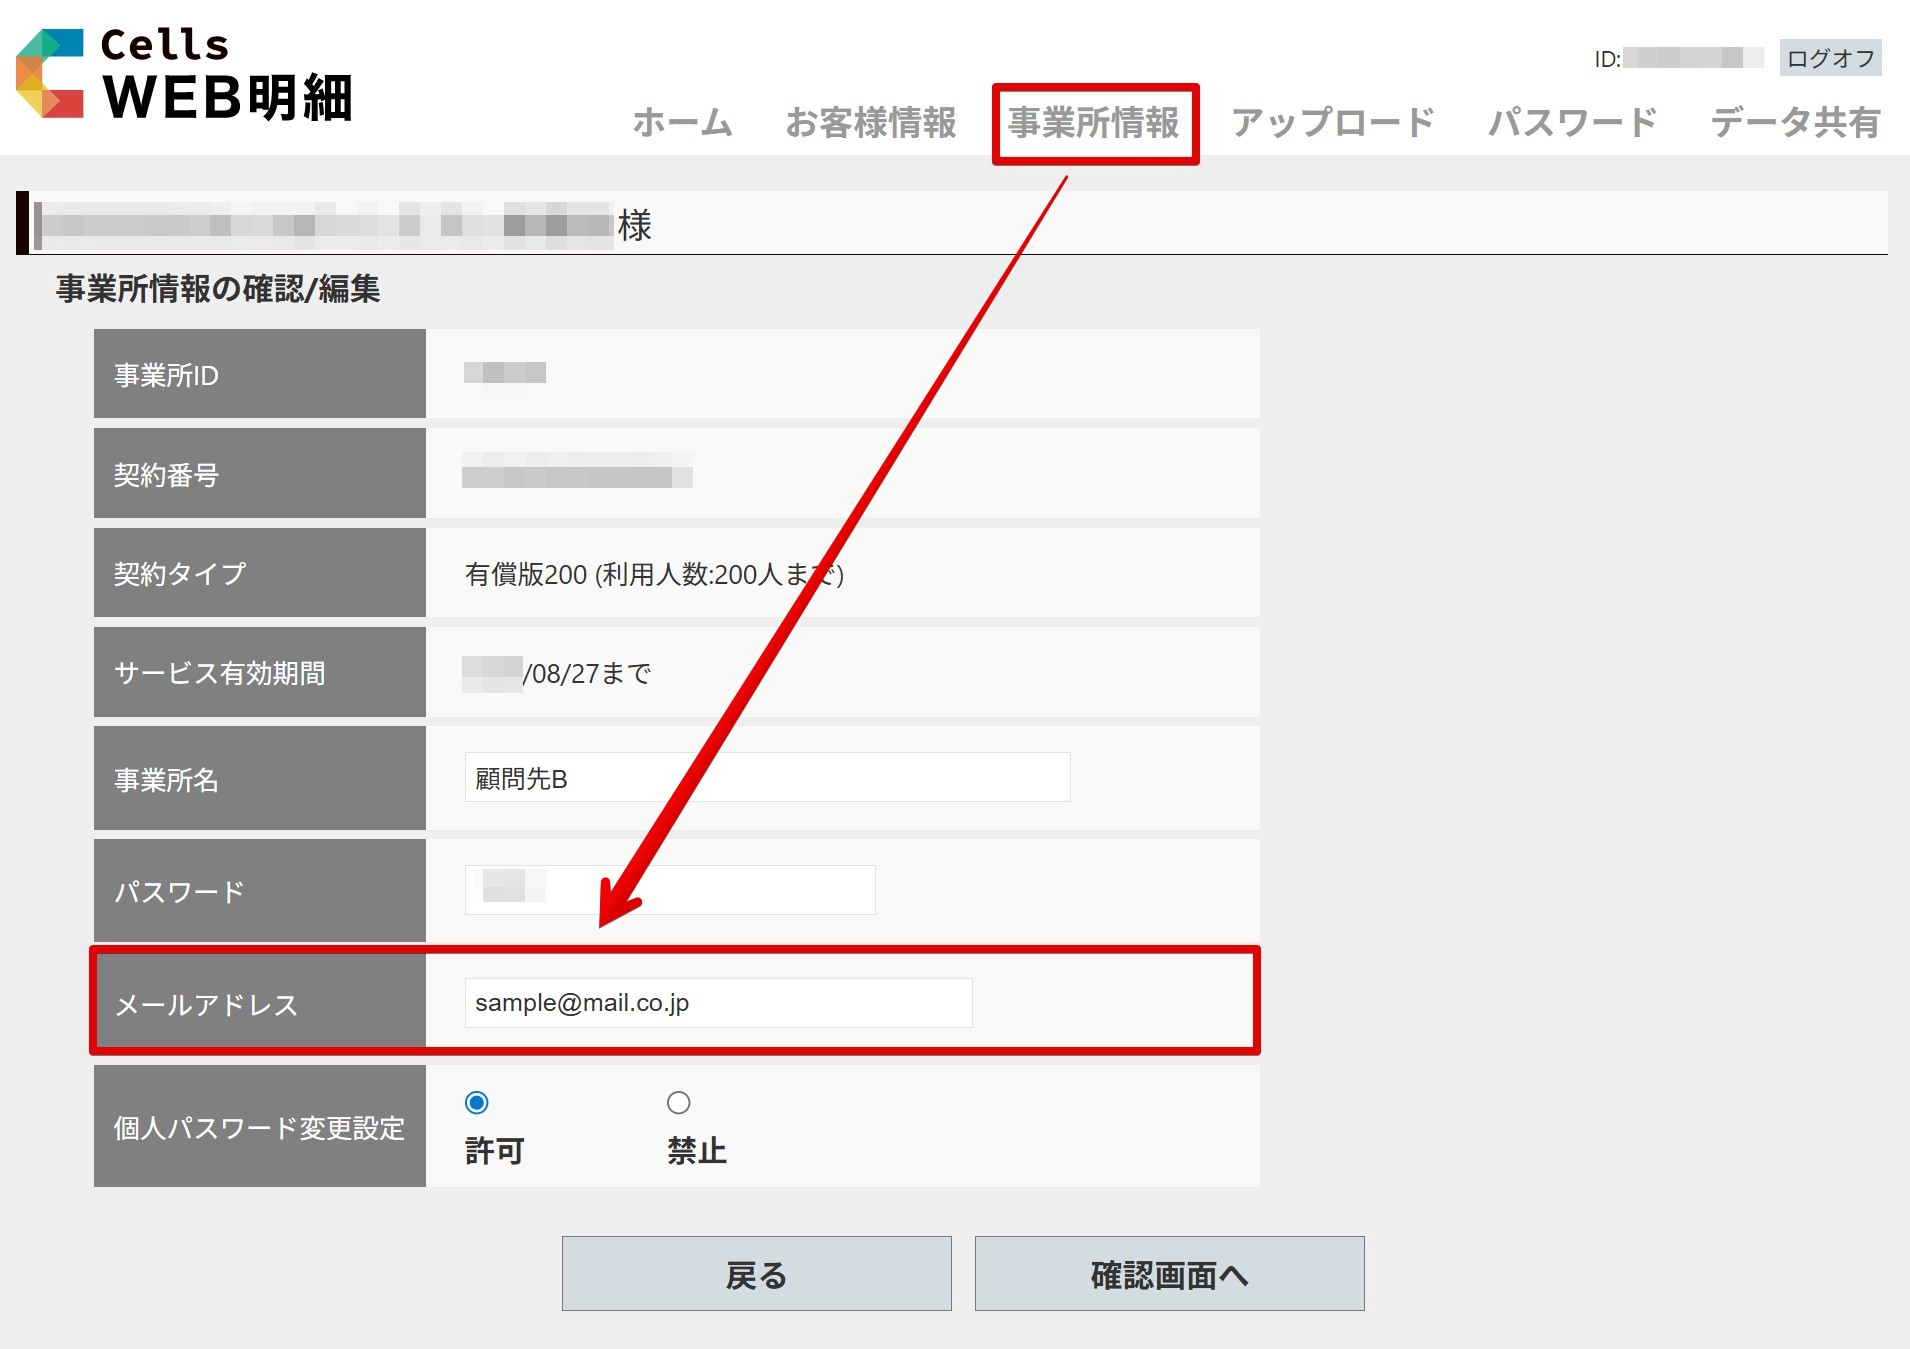Navigate to the パスワード menu item
Screen dimensions: 1910x1349
click(x=1572, y=123)
